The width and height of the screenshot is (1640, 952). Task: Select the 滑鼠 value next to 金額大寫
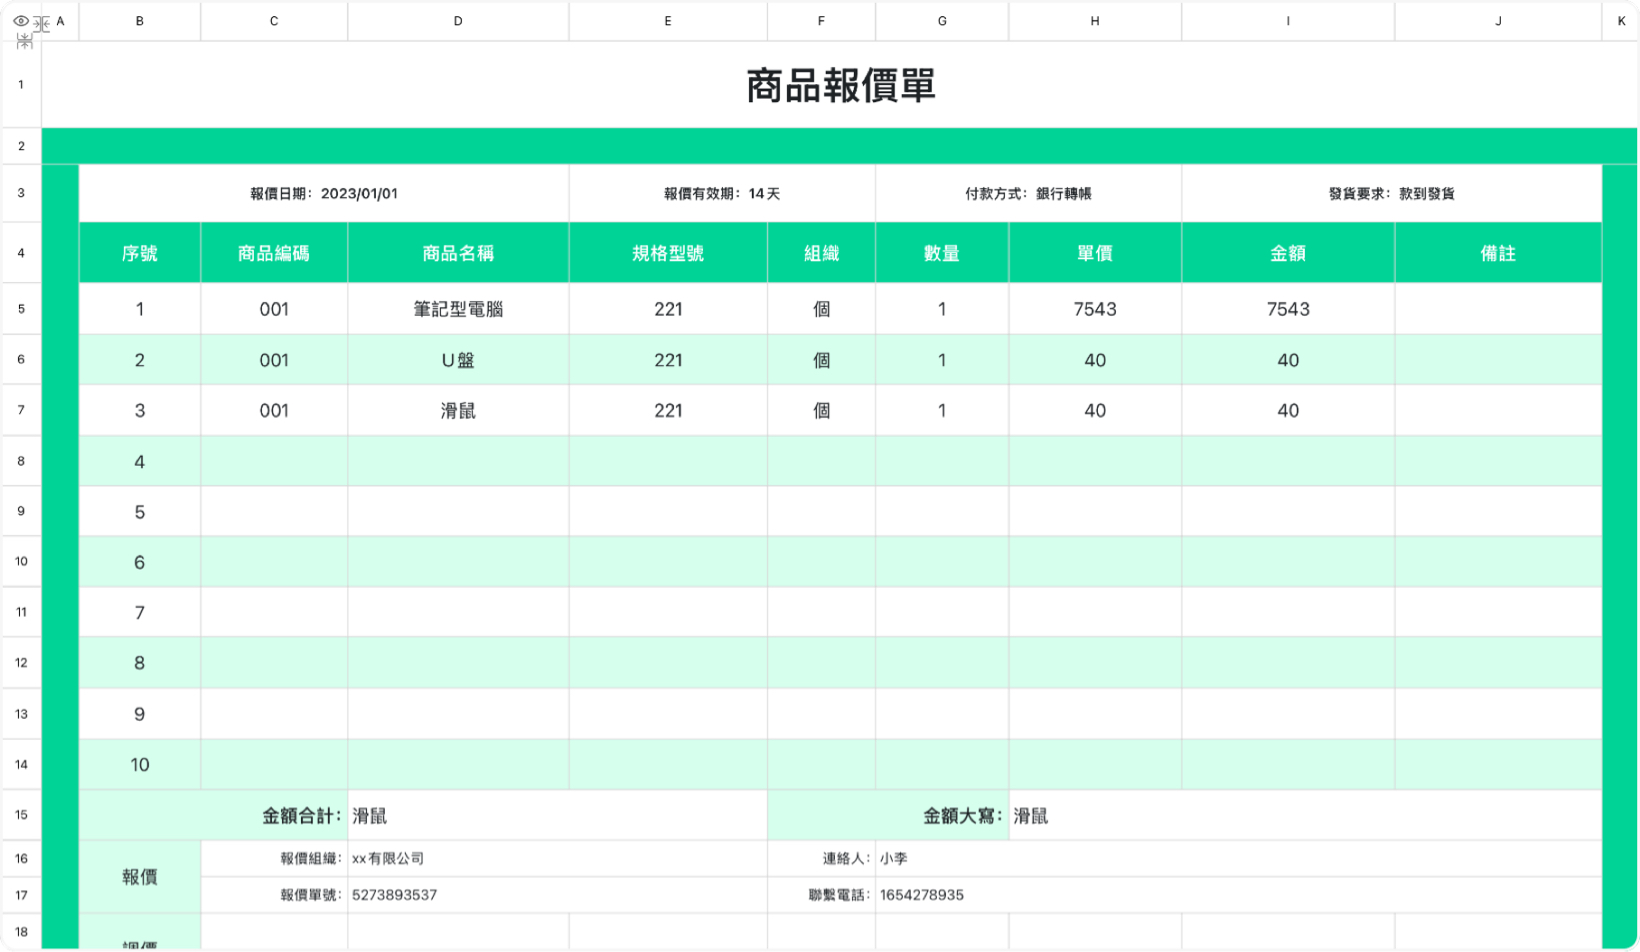(1305, 816)
